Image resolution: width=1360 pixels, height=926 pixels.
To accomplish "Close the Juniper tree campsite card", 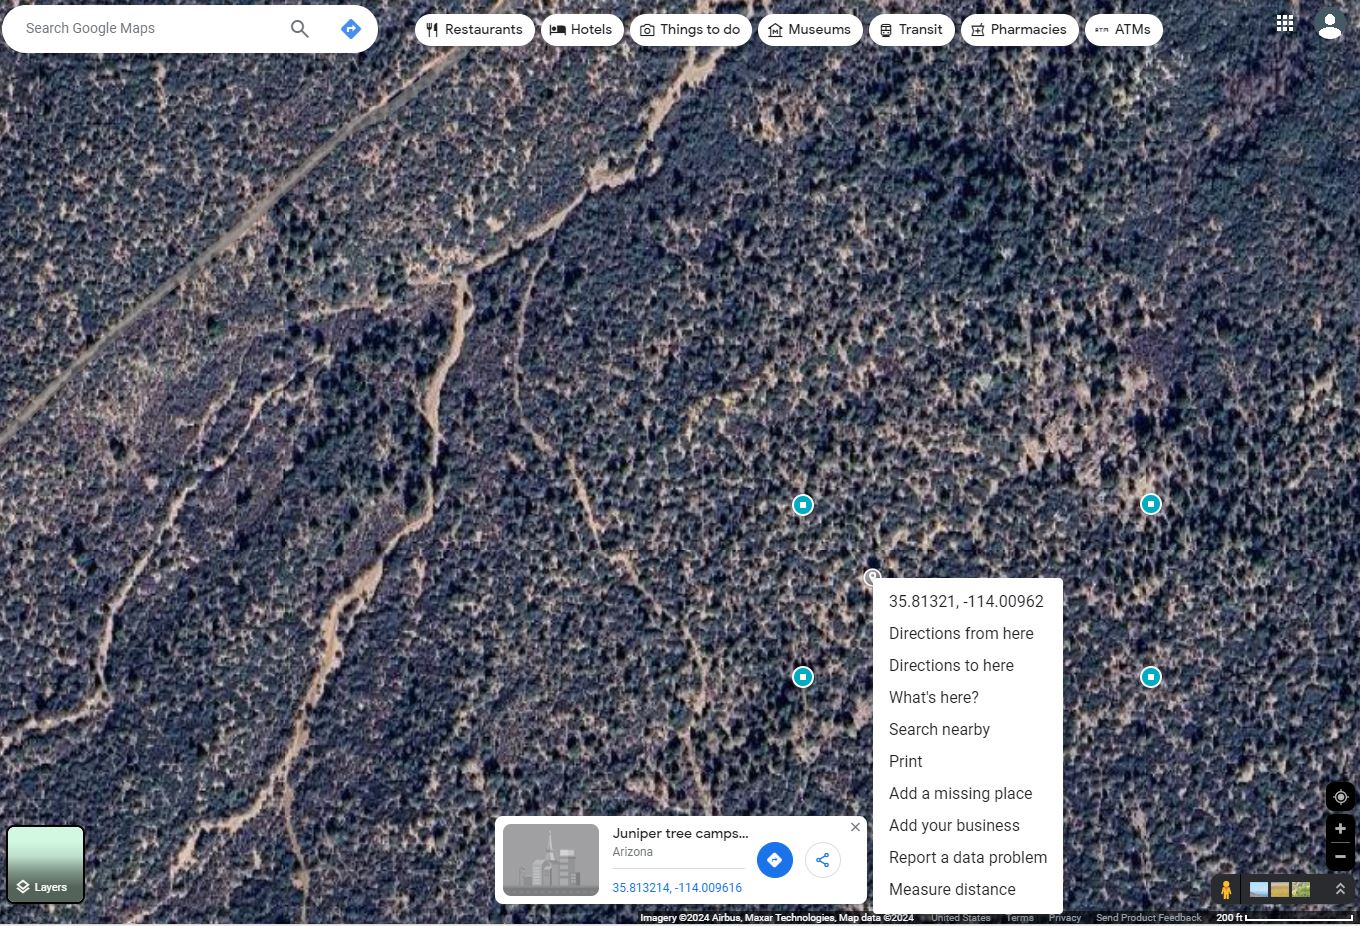I will [x=855, y=827].
